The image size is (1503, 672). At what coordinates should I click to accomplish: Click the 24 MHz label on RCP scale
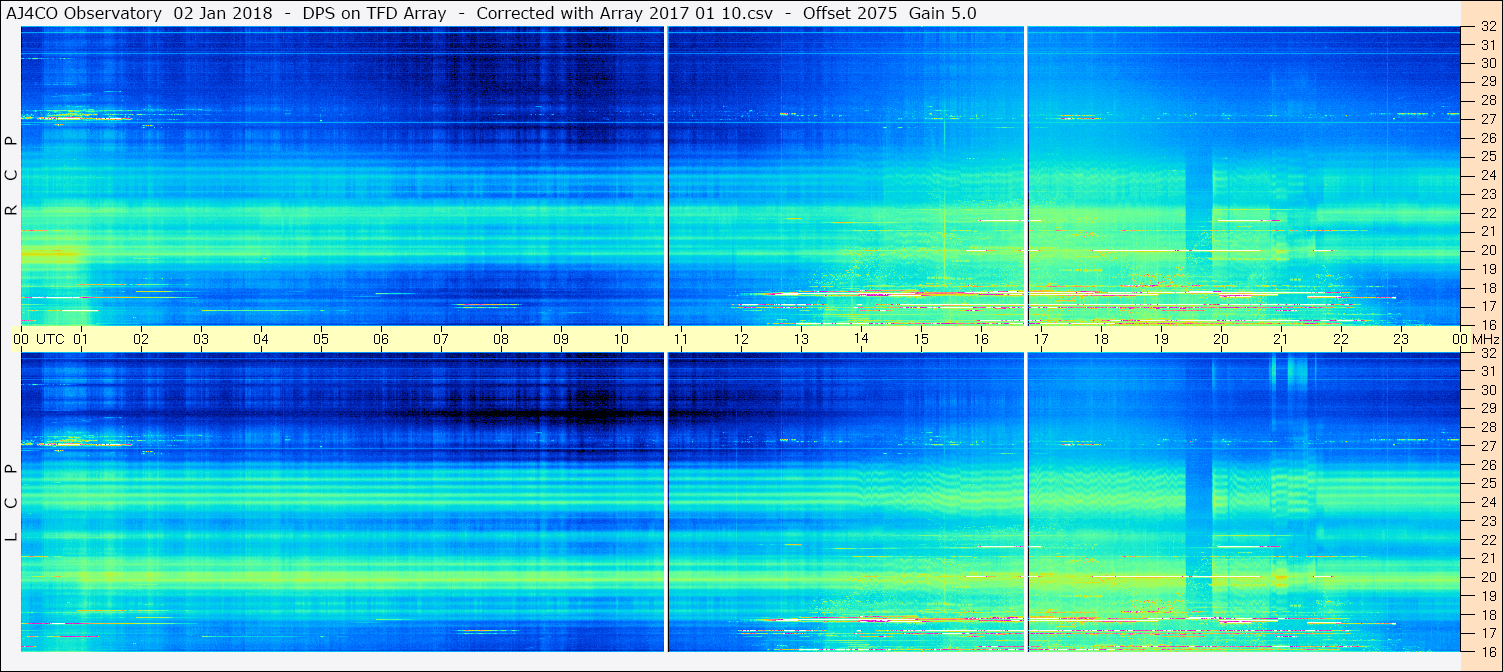1488,175
